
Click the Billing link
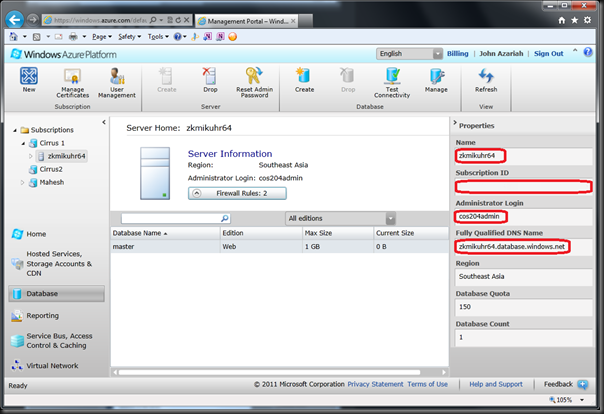pyautogui.click(x=458, y=54)
